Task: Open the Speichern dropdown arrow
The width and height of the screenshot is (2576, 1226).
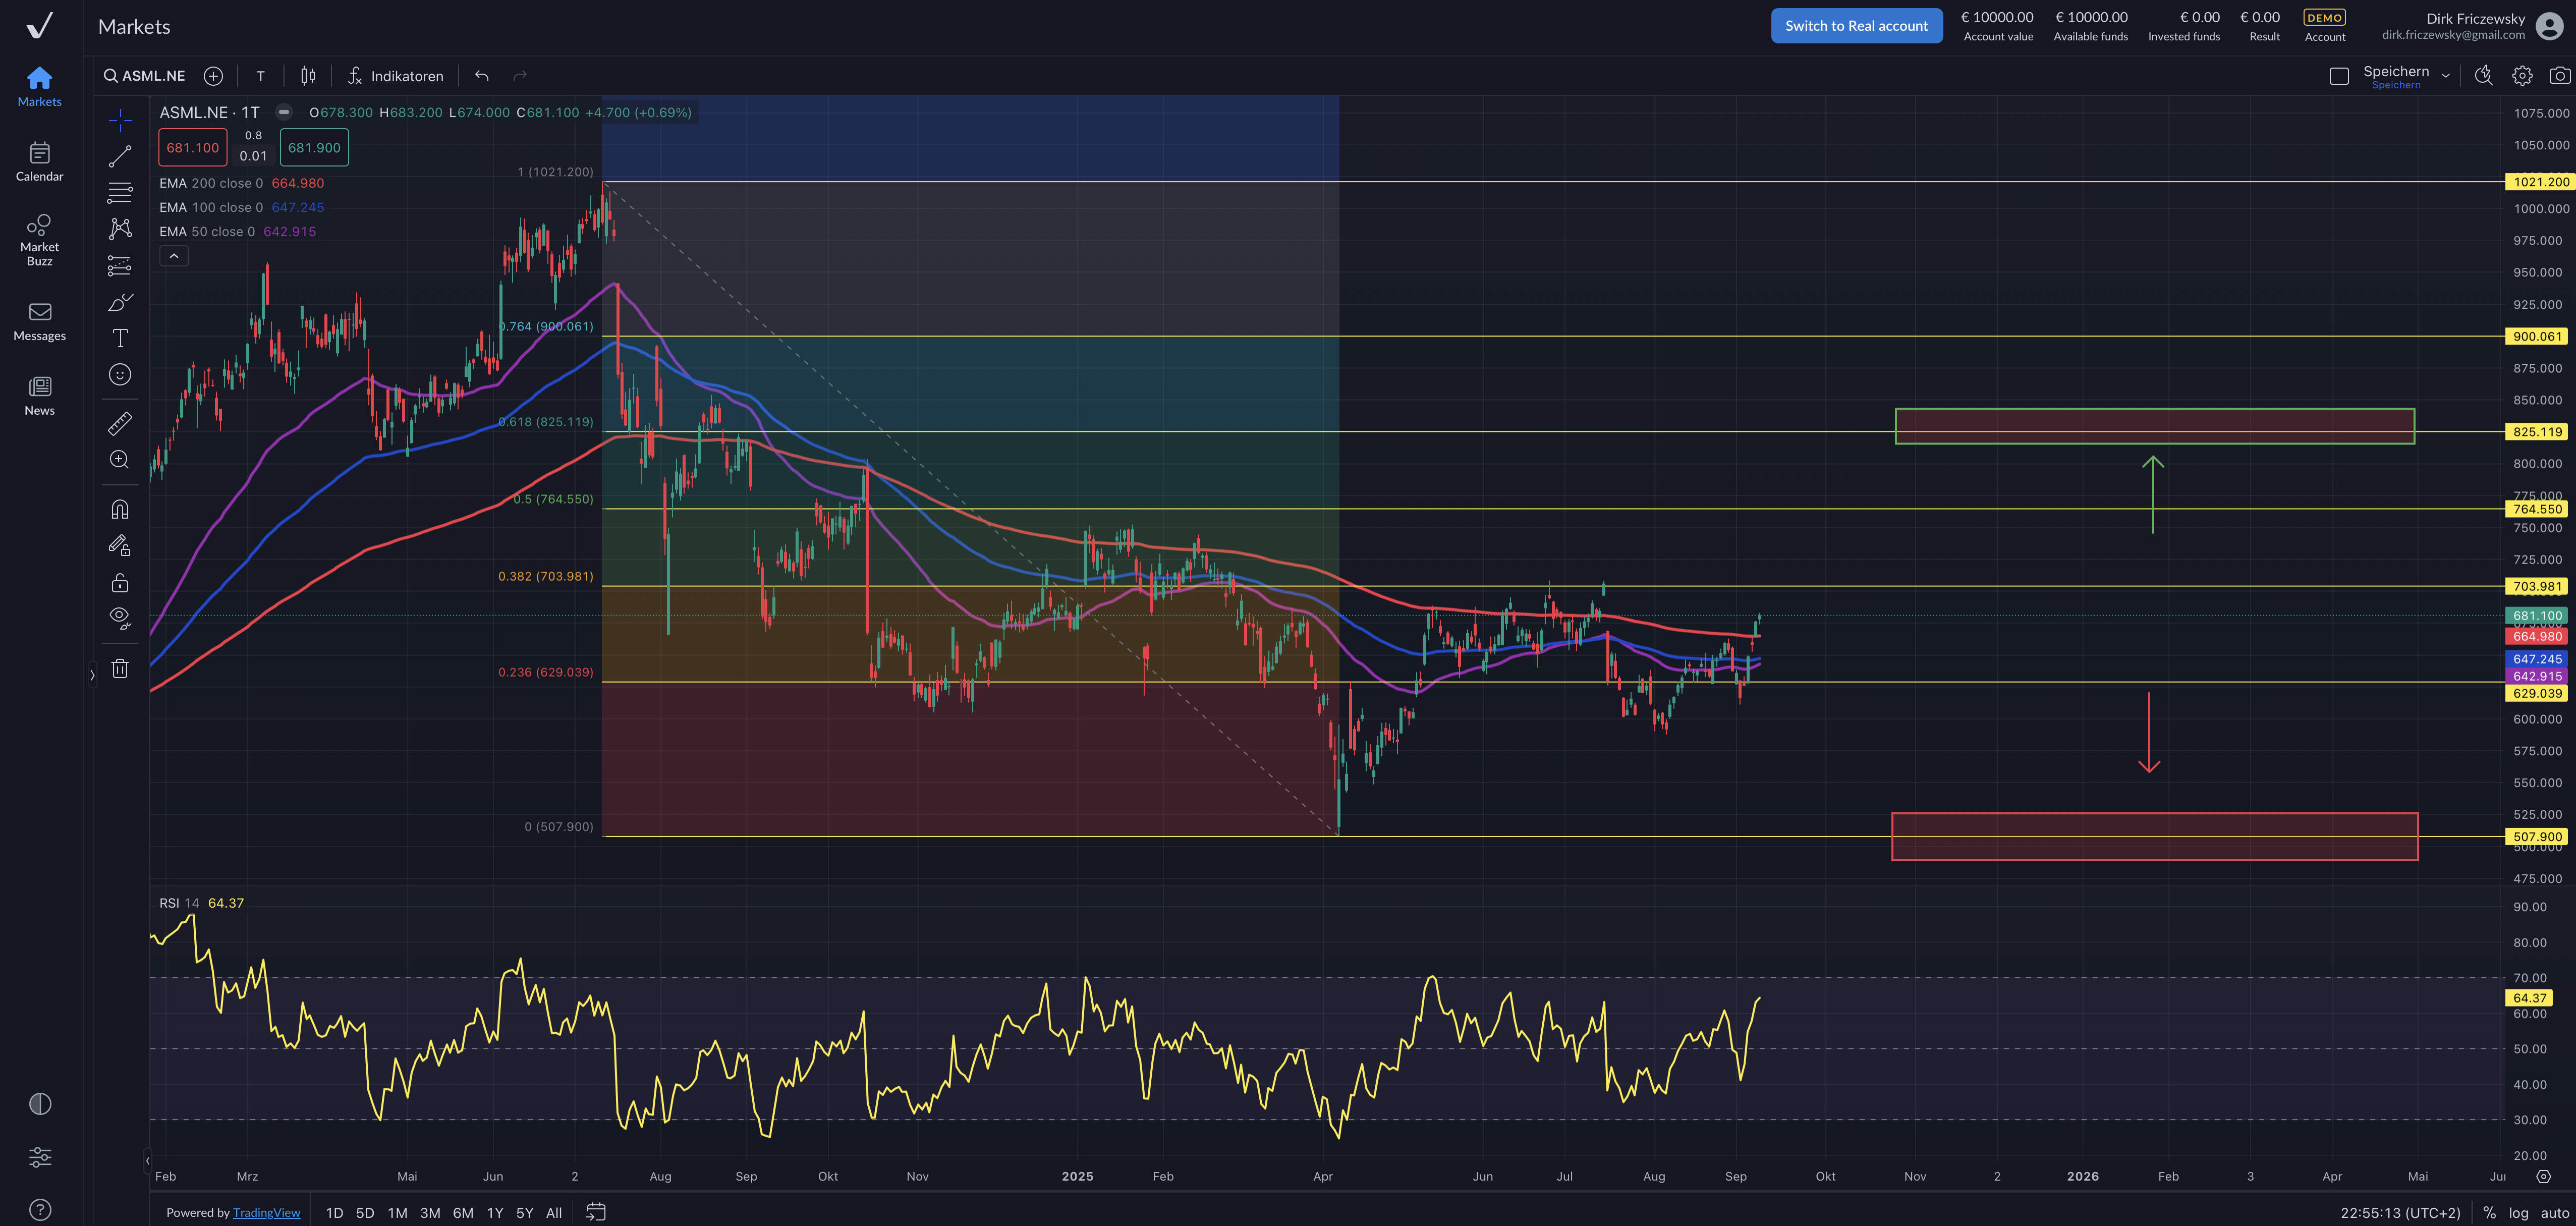Action: 2446,76
